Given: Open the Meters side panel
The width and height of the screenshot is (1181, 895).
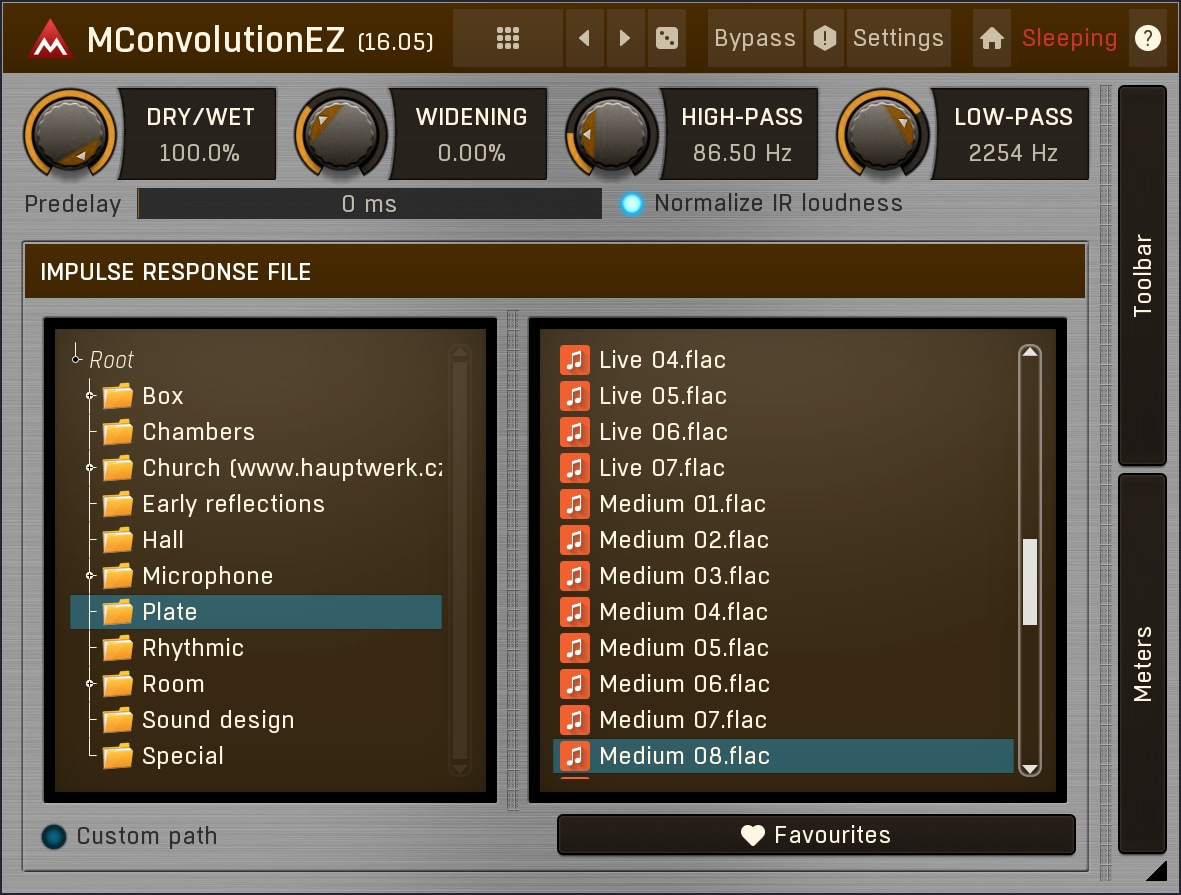Looking at the screenshot, I should pos(1142,664).
